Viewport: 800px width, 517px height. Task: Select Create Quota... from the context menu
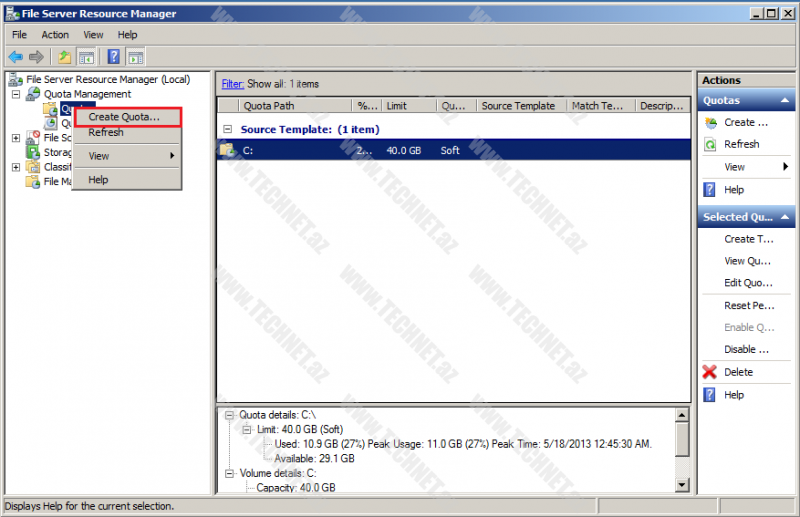pos(124,117)
